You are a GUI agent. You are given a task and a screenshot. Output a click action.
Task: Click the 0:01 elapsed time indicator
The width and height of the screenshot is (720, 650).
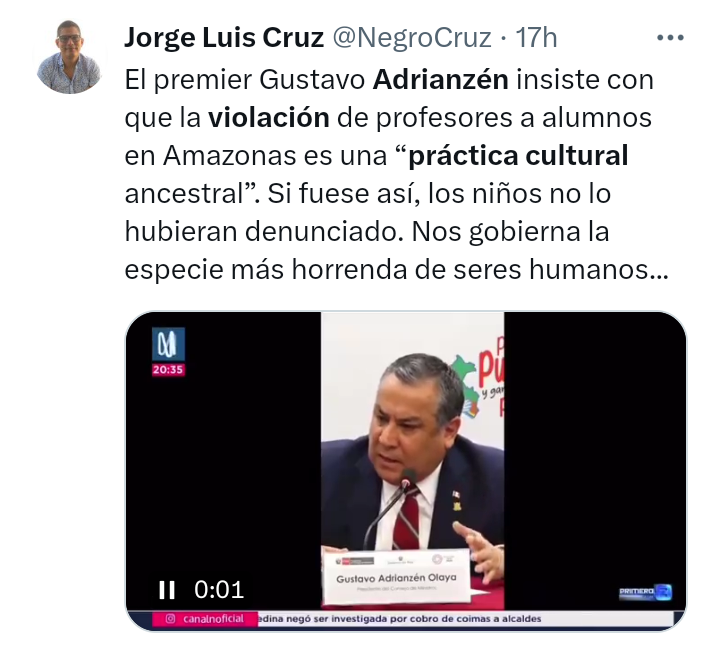pos(219,590)
